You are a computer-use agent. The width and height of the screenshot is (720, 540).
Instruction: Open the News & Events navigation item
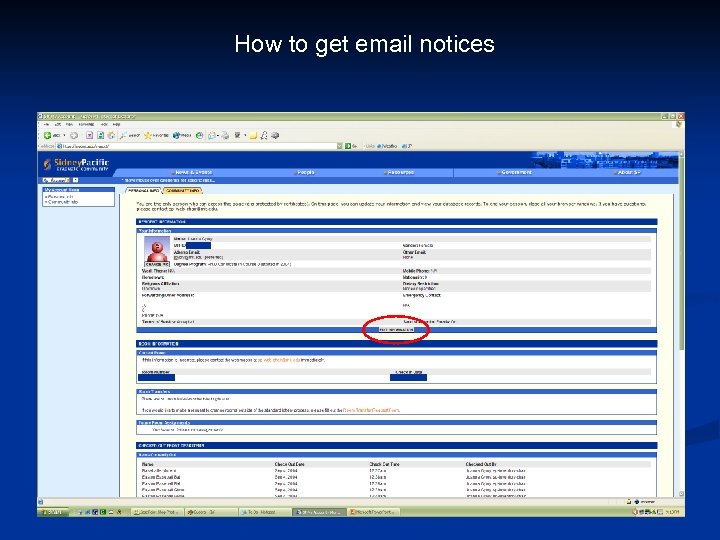[192, 173]
